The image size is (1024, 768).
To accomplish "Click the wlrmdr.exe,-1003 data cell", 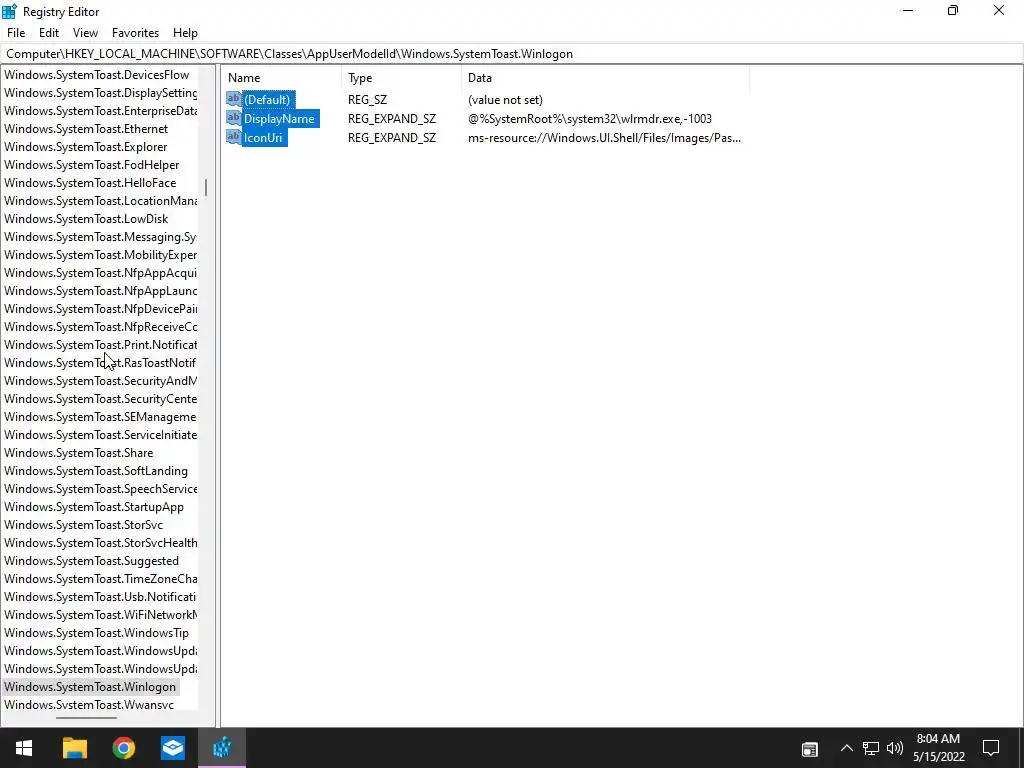I will click(590, 118).
